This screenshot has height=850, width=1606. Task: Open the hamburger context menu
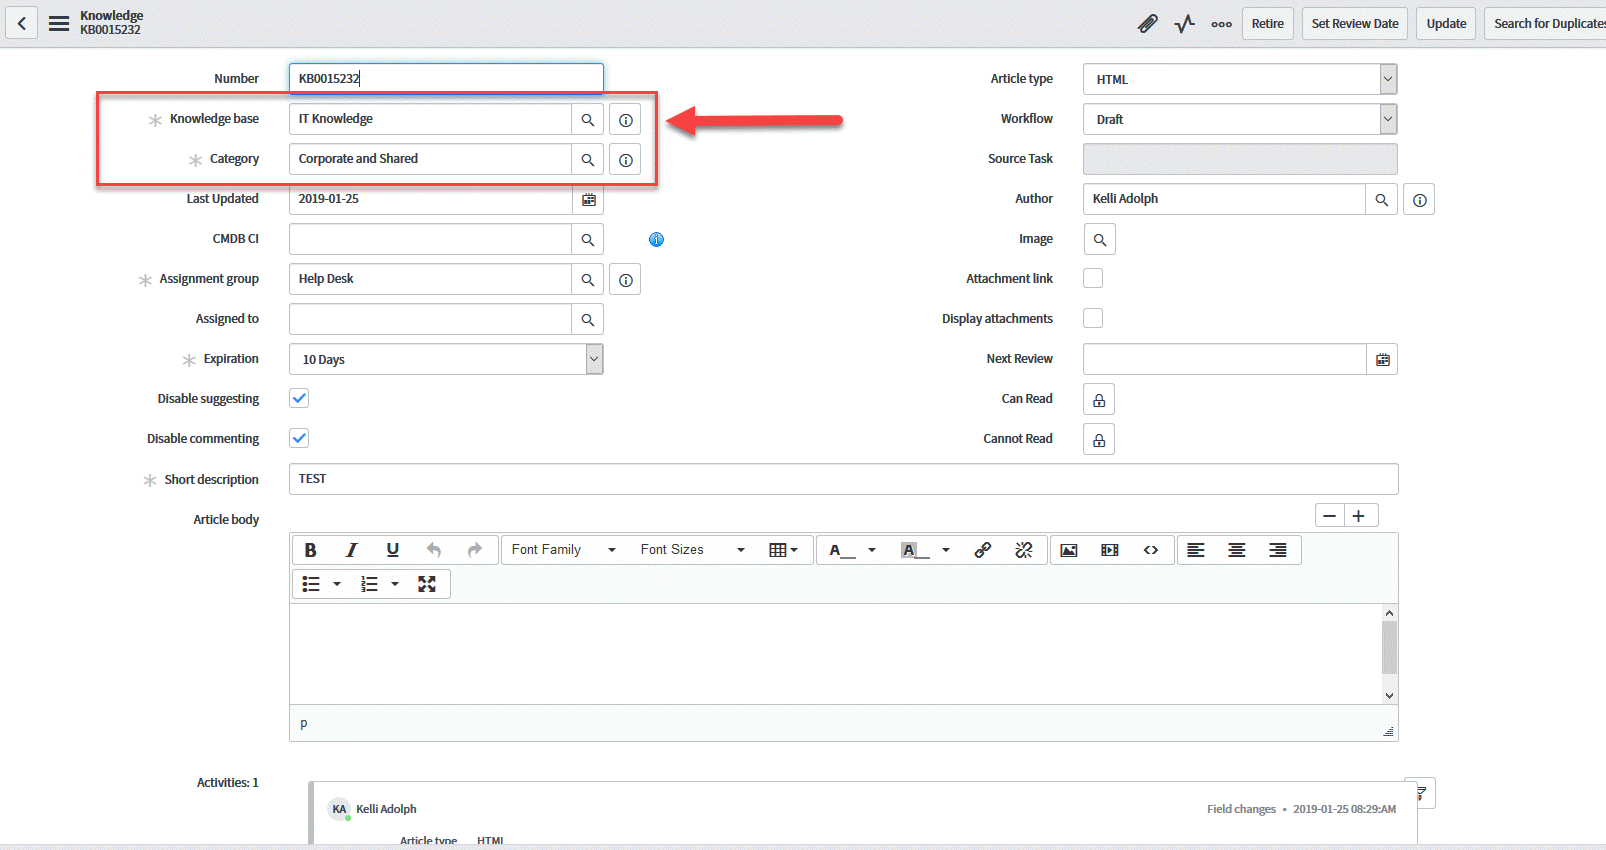[x=59, y=23]
